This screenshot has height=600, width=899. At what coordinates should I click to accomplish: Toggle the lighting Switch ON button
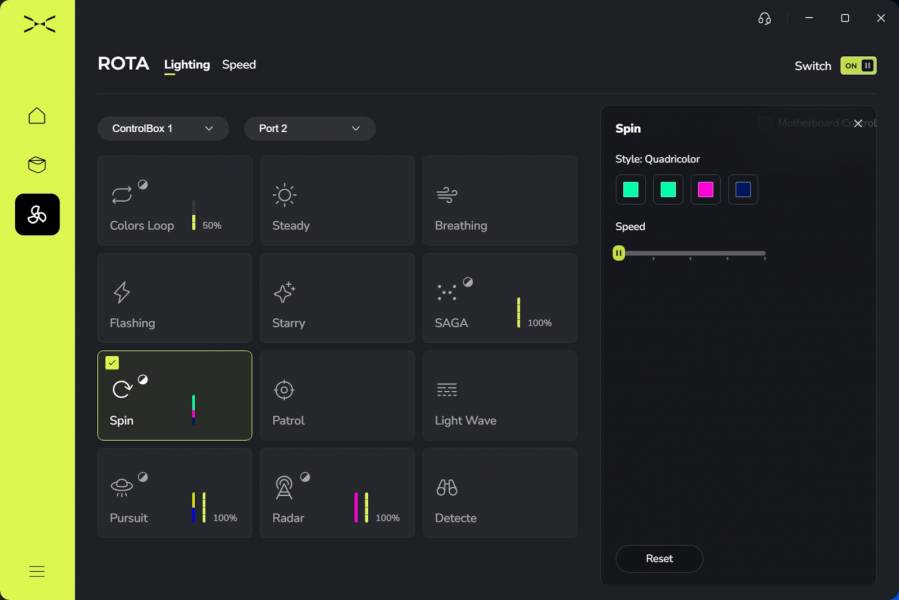point(858,65)
